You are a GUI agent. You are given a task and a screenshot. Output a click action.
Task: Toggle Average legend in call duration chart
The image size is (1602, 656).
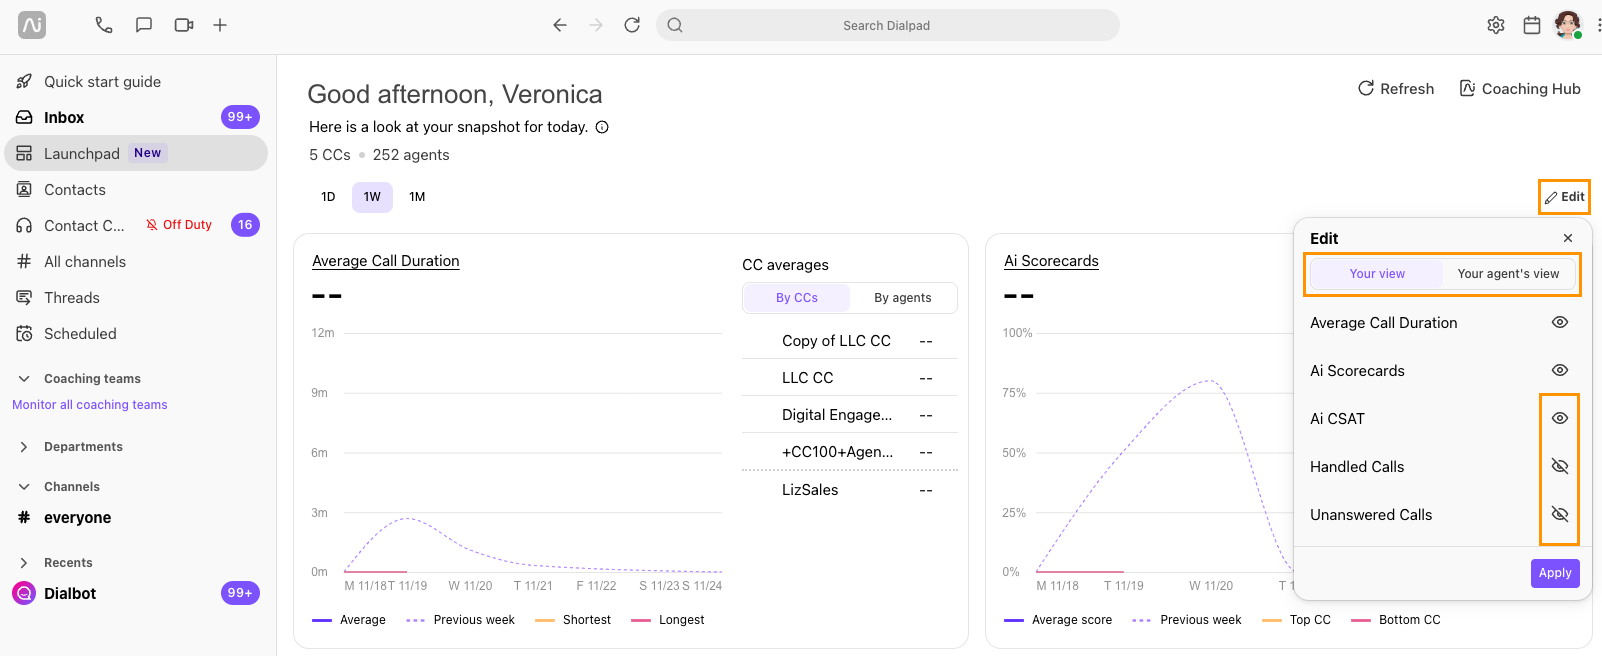pos(349,620)
